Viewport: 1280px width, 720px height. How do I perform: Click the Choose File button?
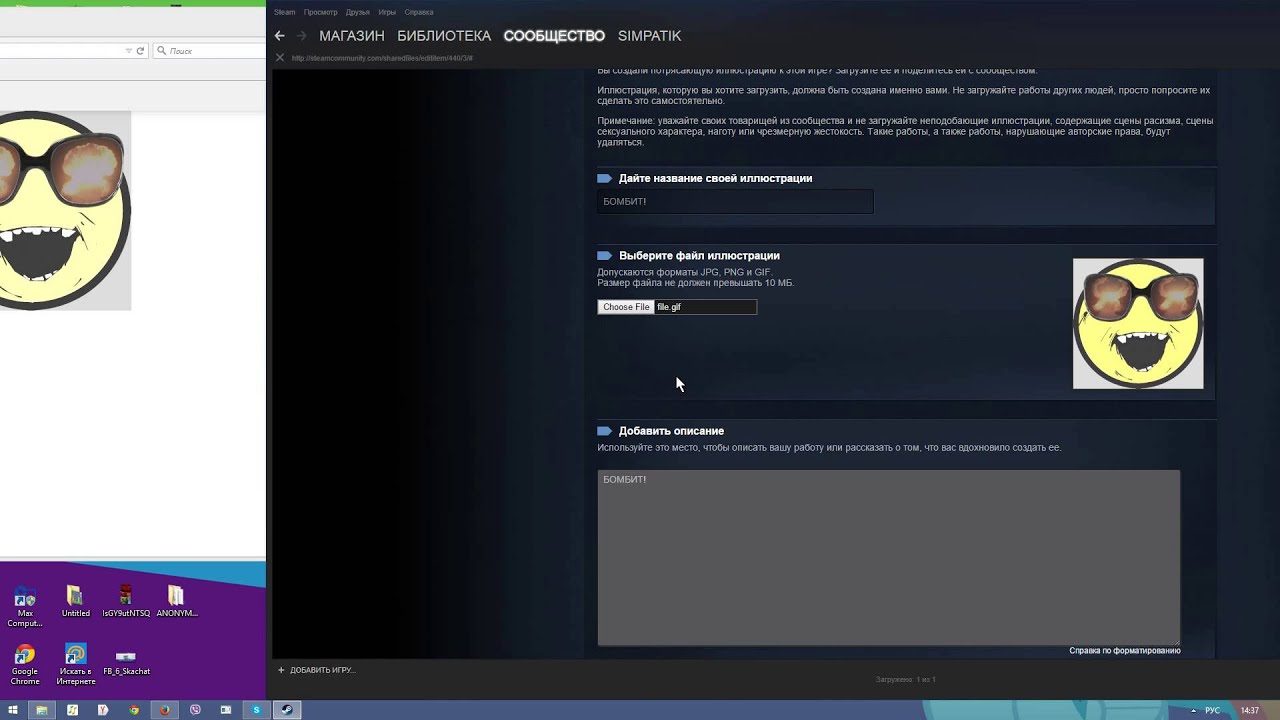click(x=626, y=307)
